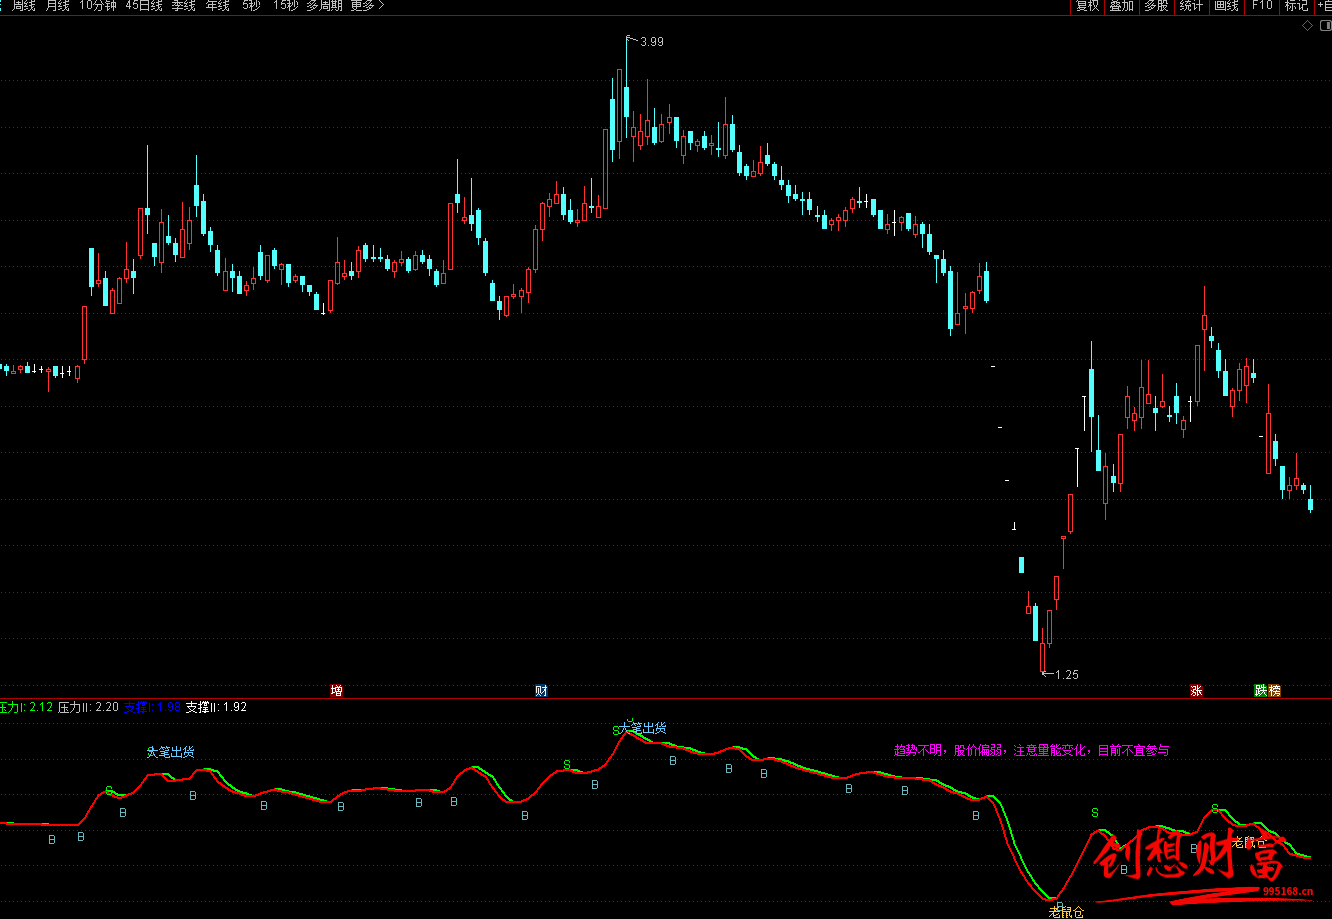Click the 1.25 low price label

pyautogui.click(x=1067, y=675)
